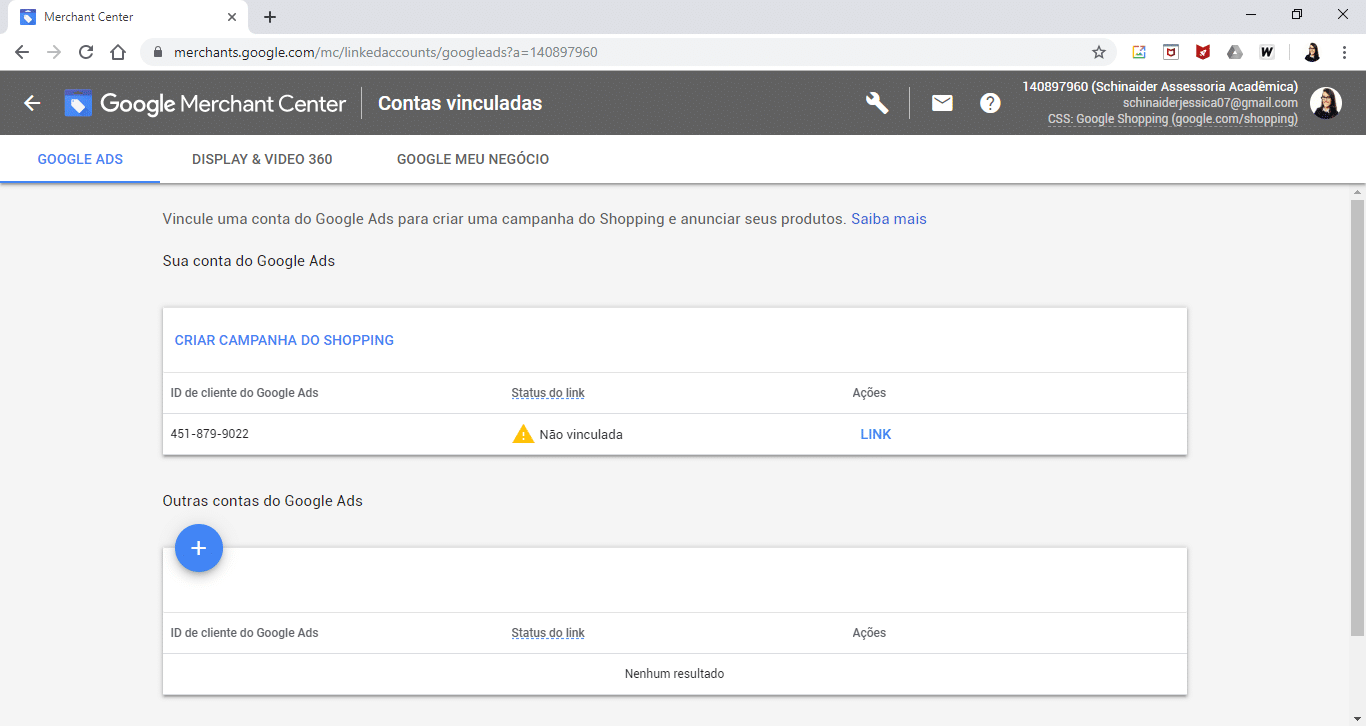Click Sua conta do Google Ads heading
This screenshot has height=726, width=1366.
[249, 261]
